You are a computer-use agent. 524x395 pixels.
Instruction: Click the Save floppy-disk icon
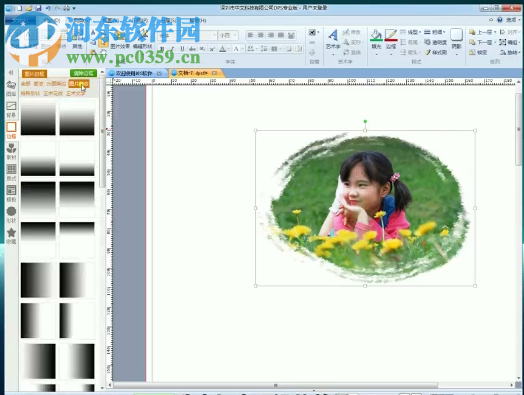38,8
